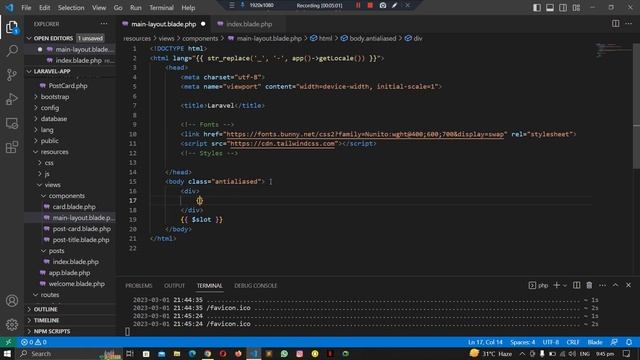
Task: Stop the screen recording
Action: 370,5
